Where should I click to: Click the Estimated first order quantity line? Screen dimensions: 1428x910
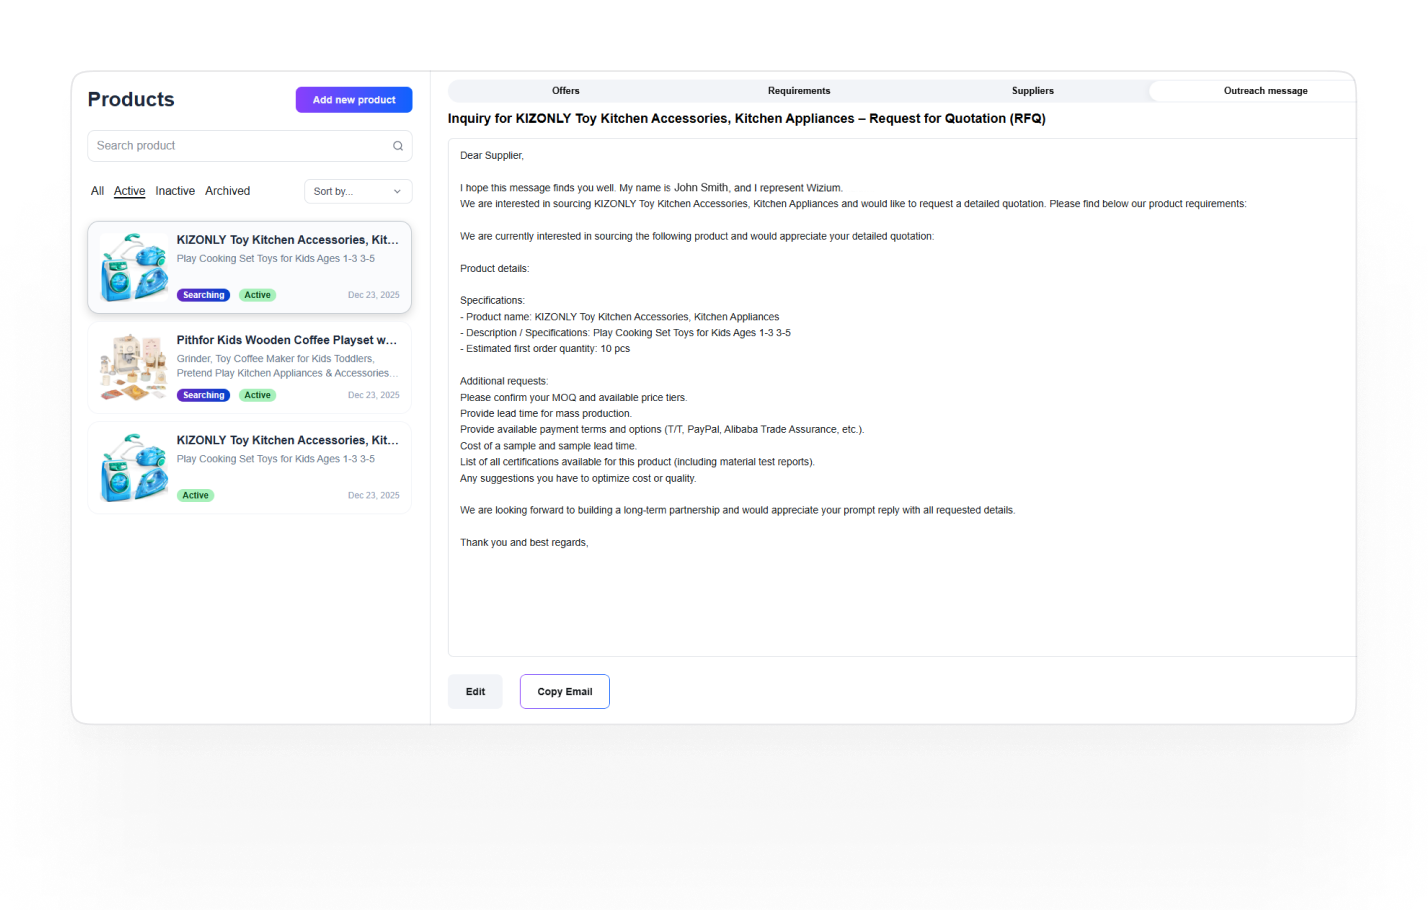point(545,349)
